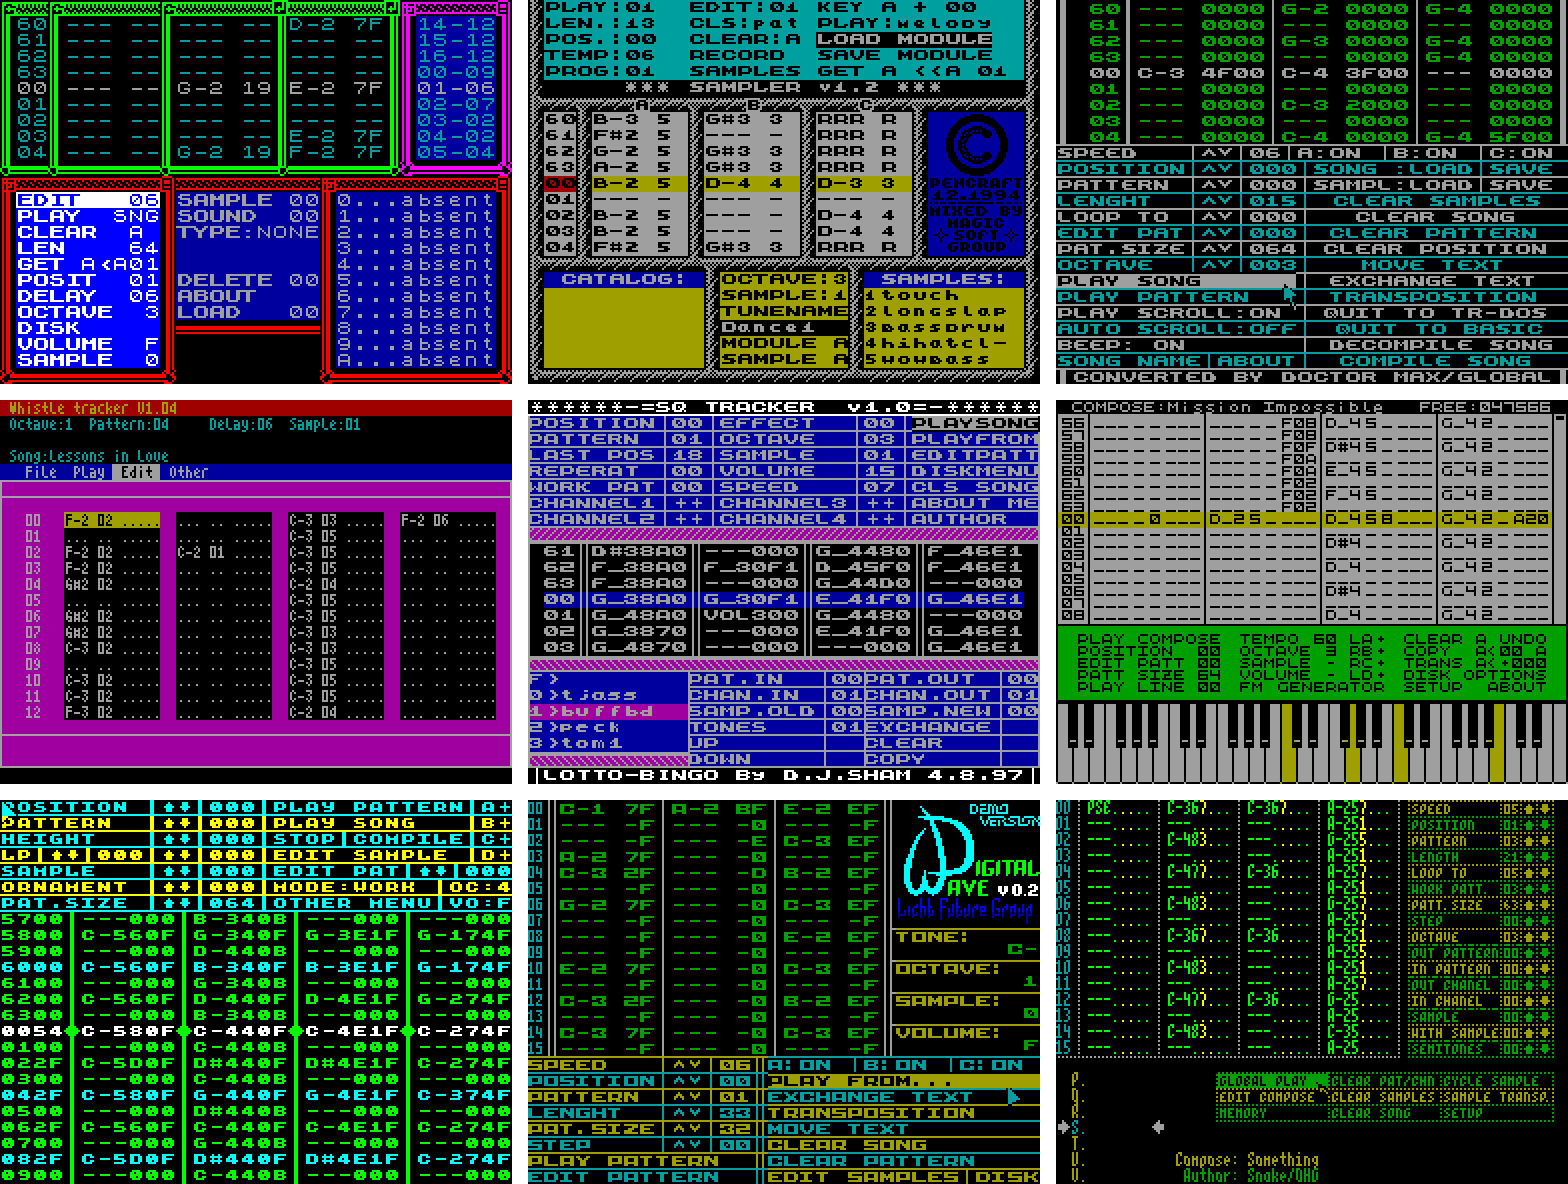Image resolution: width=1568 pixels, height=1184 pixels.
Task: Click OCTAVE up/down stepper in Doctor Max tracker
Action: (1216, 265)
